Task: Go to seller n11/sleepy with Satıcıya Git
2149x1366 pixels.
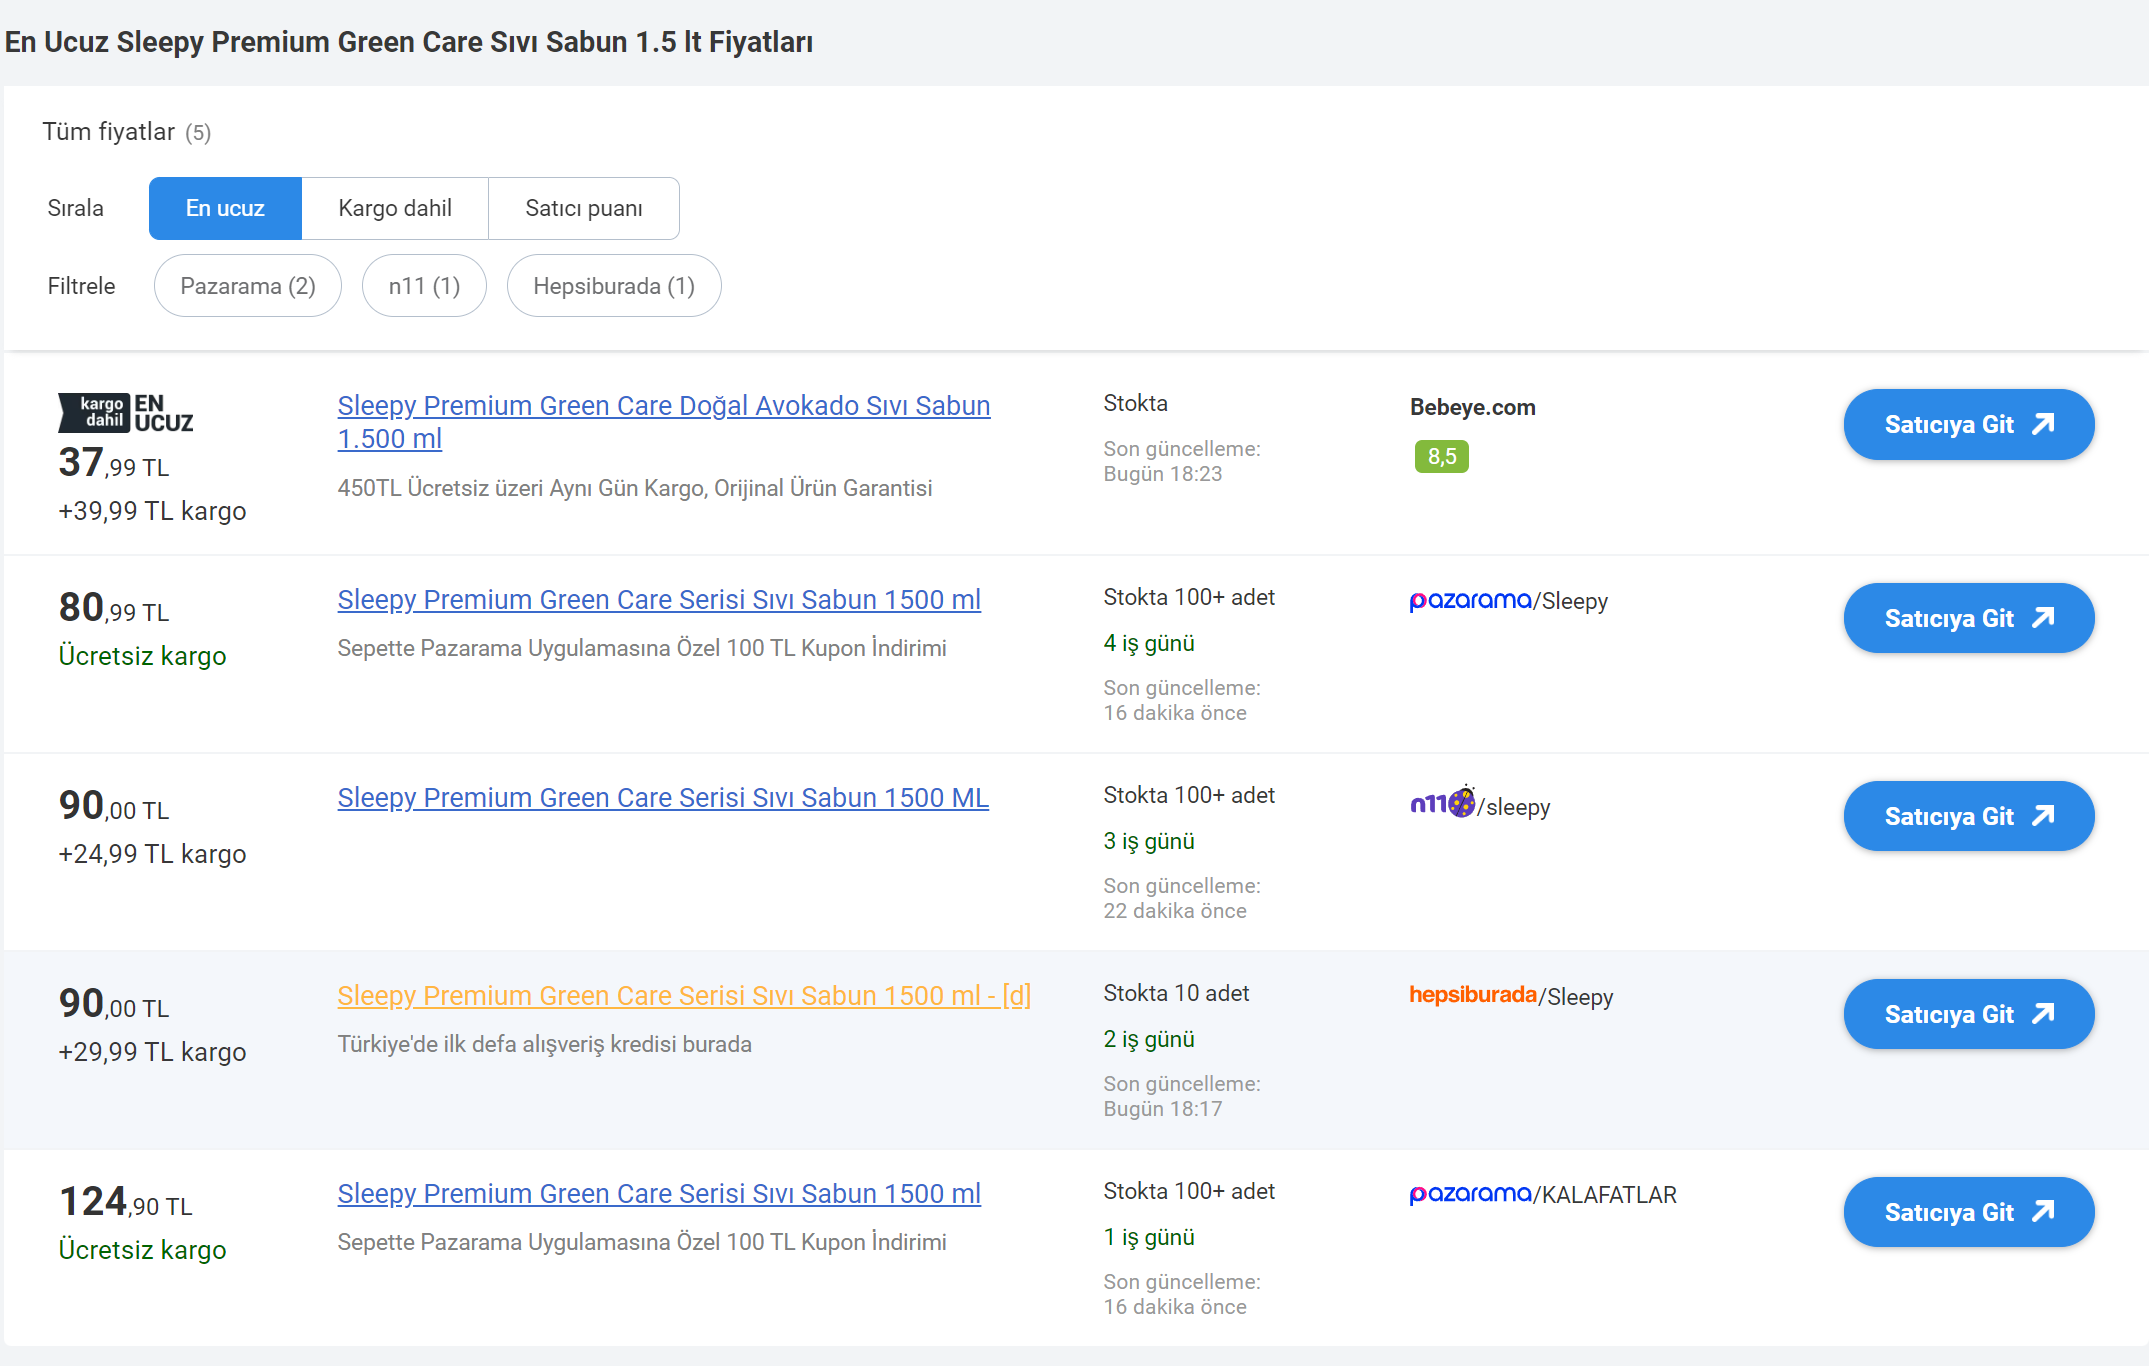Action: [1969, 816]
